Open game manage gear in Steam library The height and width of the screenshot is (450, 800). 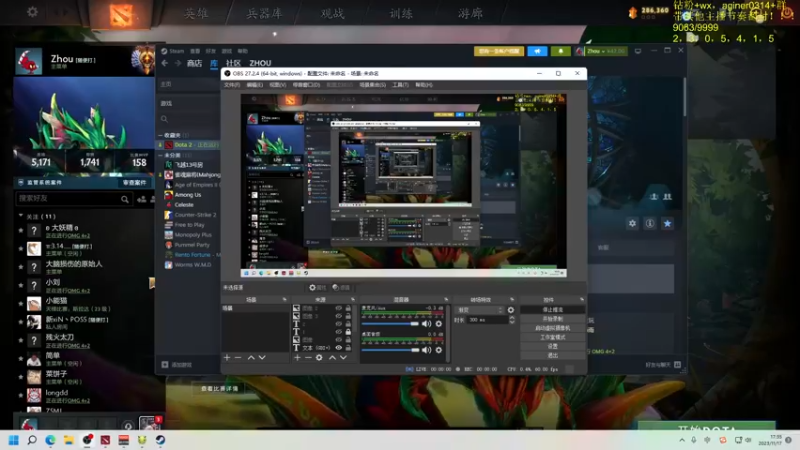tap(633, 223)
